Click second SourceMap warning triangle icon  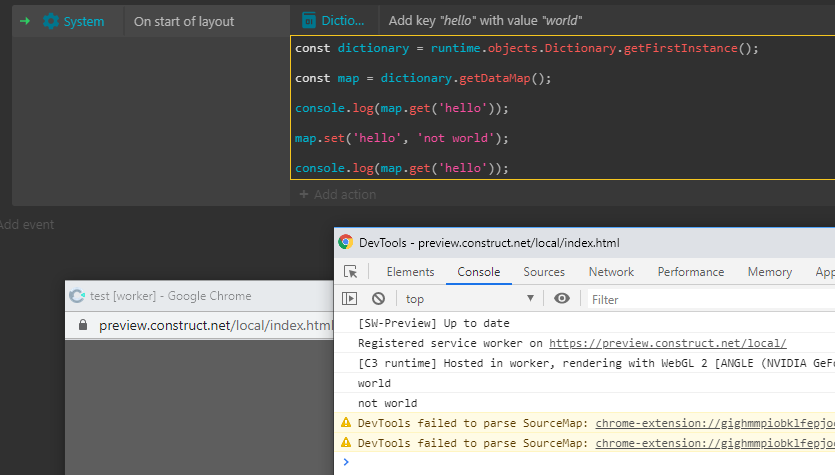tap(346, 443)
